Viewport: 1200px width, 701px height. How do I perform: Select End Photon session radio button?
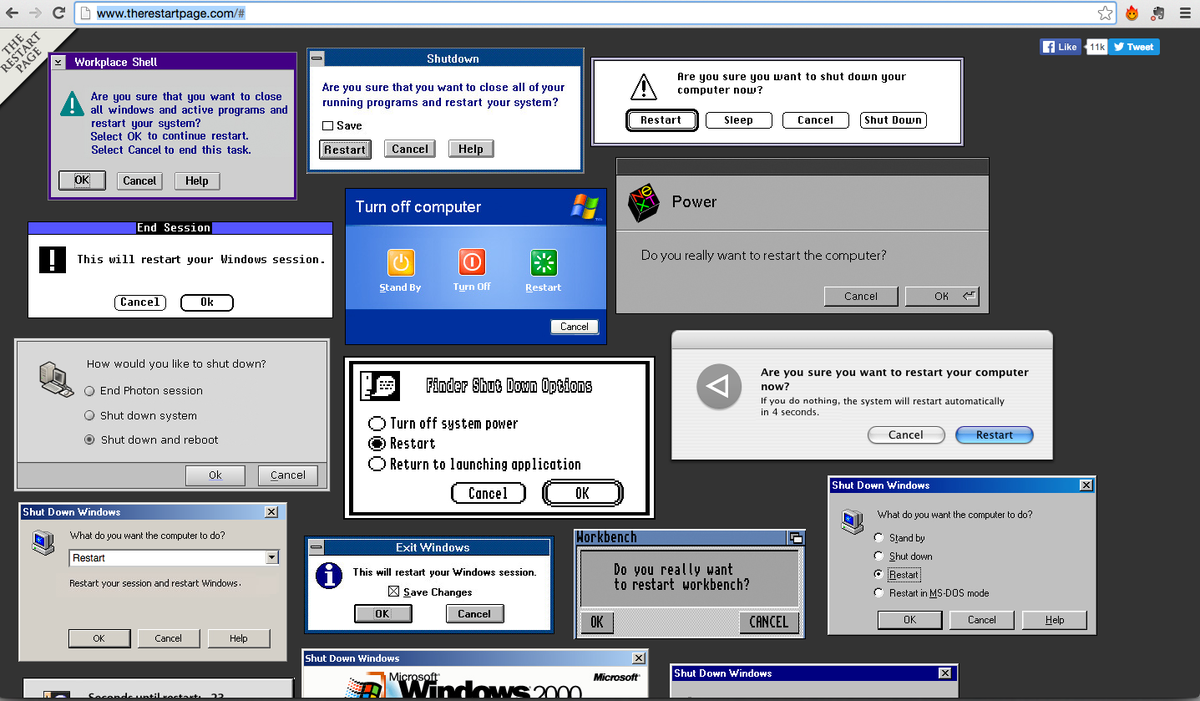pos(90,391)
